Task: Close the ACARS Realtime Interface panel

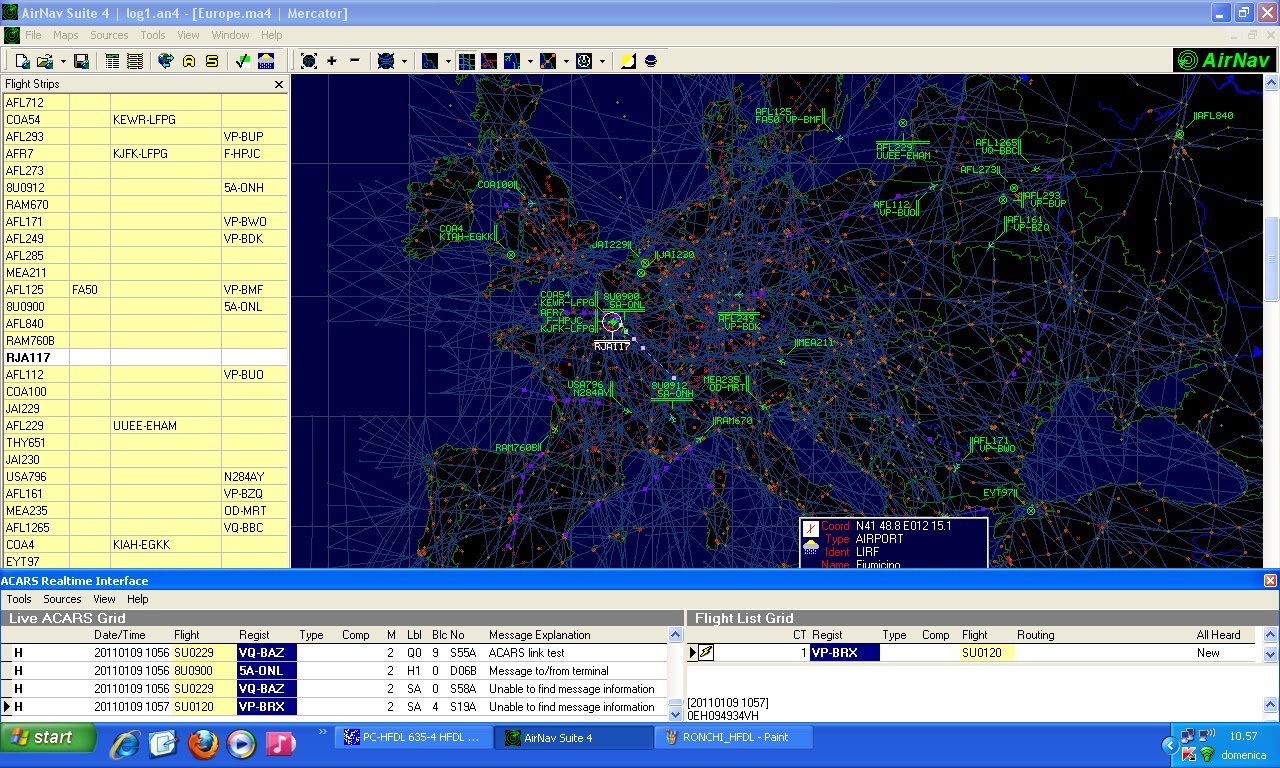Action: 1270,580
